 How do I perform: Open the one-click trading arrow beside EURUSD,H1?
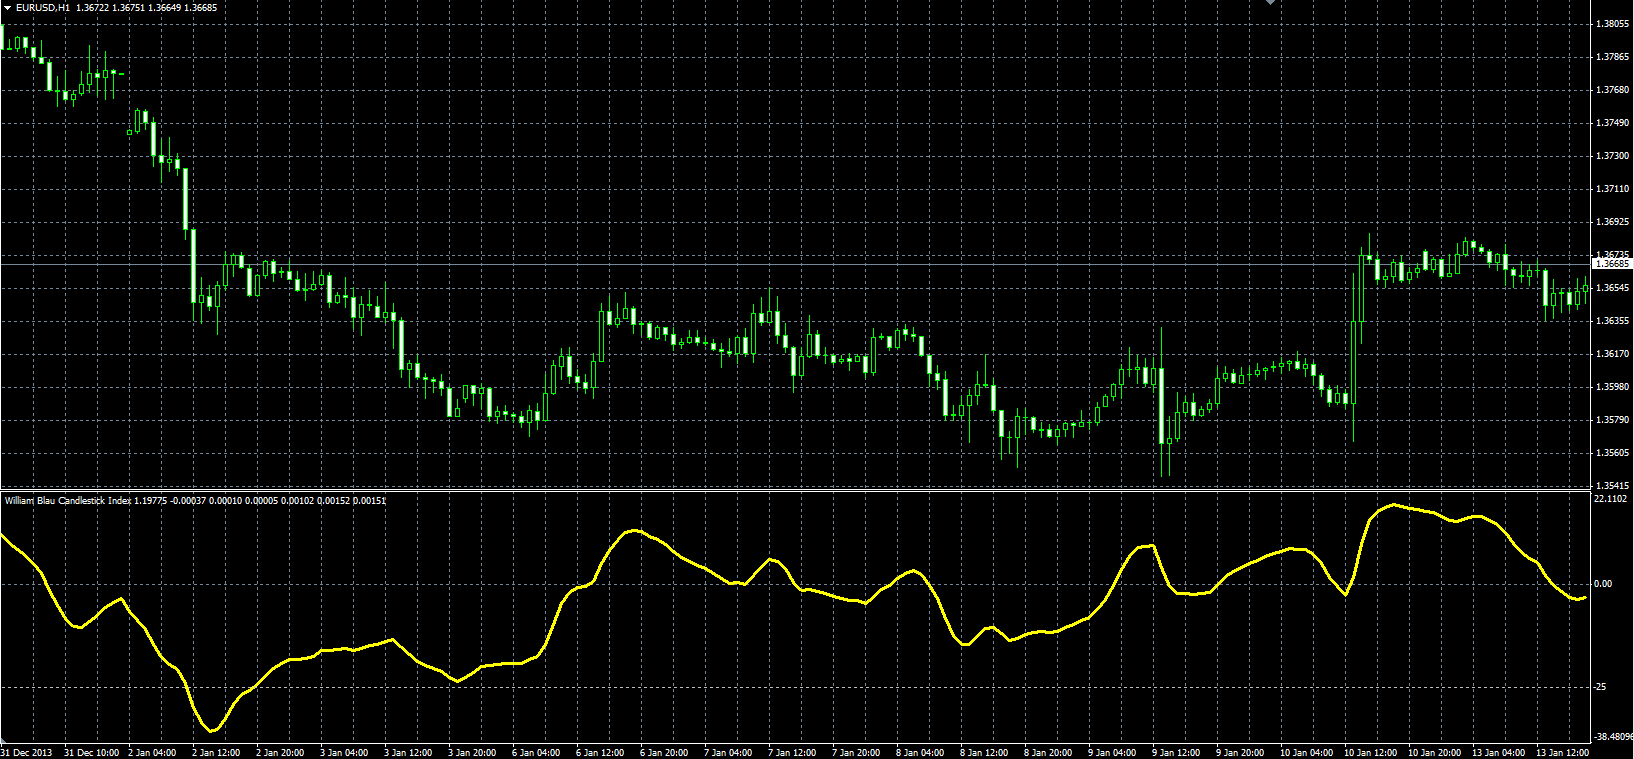7,8
